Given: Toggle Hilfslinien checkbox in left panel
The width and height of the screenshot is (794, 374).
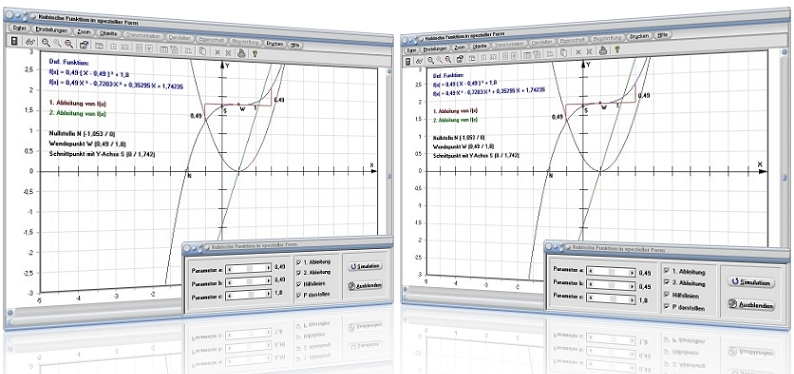Looking at the screenshot, I should 298,283.
